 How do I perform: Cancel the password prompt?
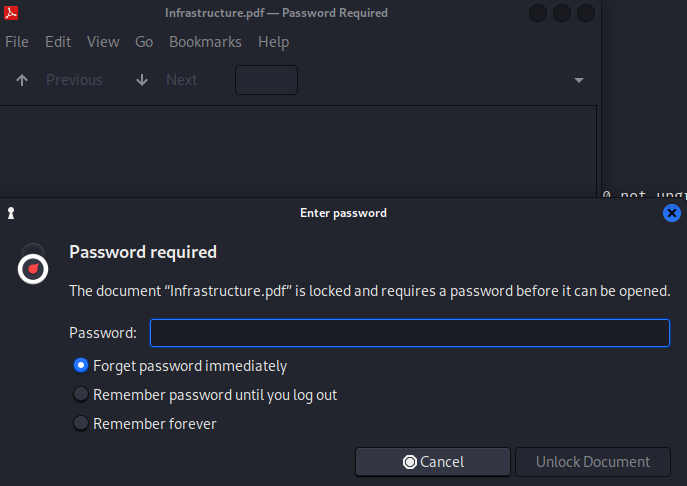(433, 462)
